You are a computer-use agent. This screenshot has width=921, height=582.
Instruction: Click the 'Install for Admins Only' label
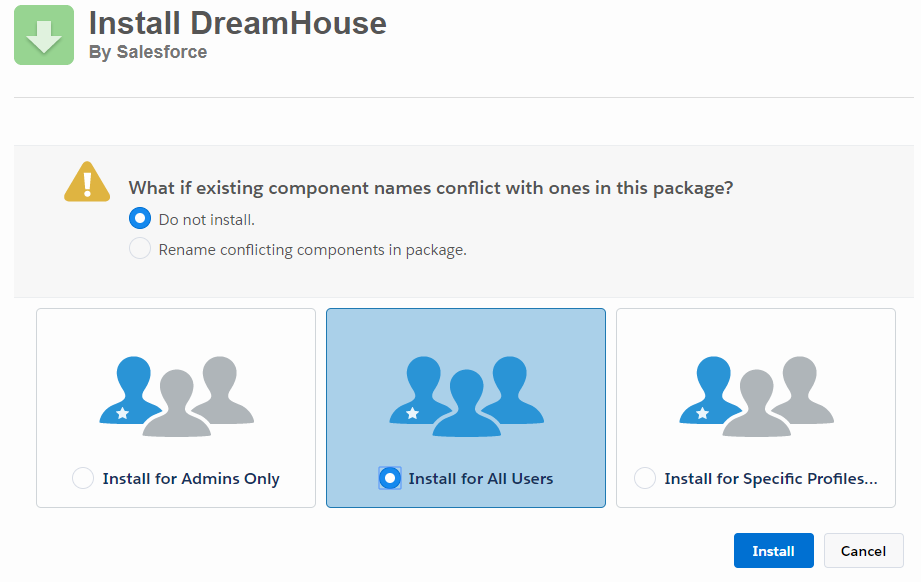coord(191,479)
